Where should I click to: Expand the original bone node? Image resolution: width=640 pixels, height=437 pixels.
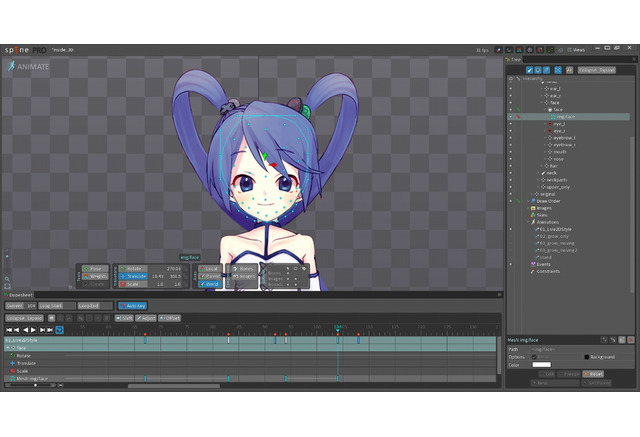click(x=531, y=194)
